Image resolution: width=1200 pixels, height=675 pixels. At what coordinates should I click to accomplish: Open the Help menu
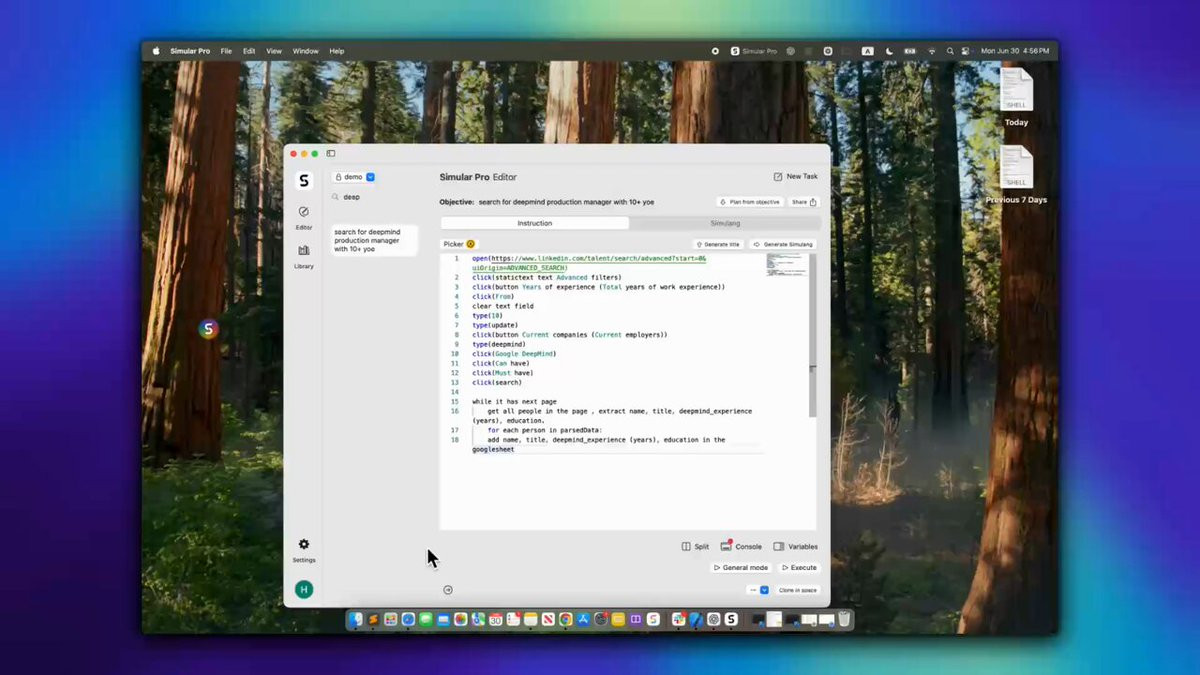click(337, 51)
